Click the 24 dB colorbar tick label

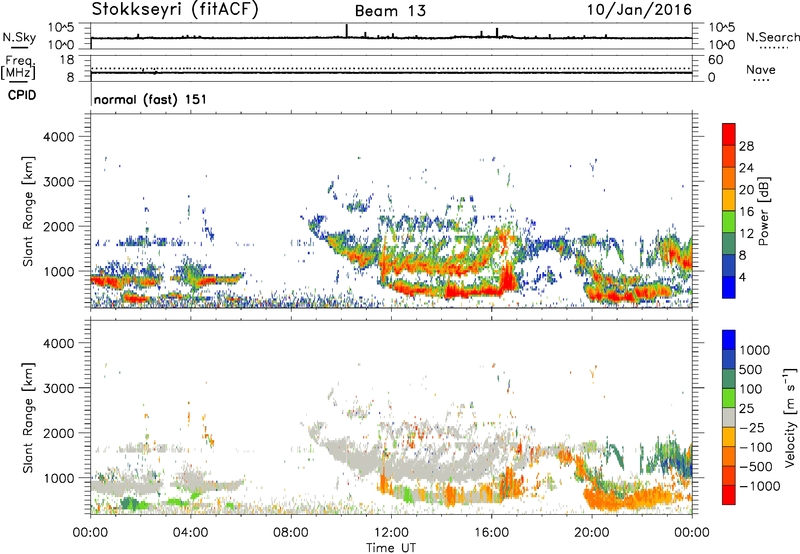click(746, 168)
